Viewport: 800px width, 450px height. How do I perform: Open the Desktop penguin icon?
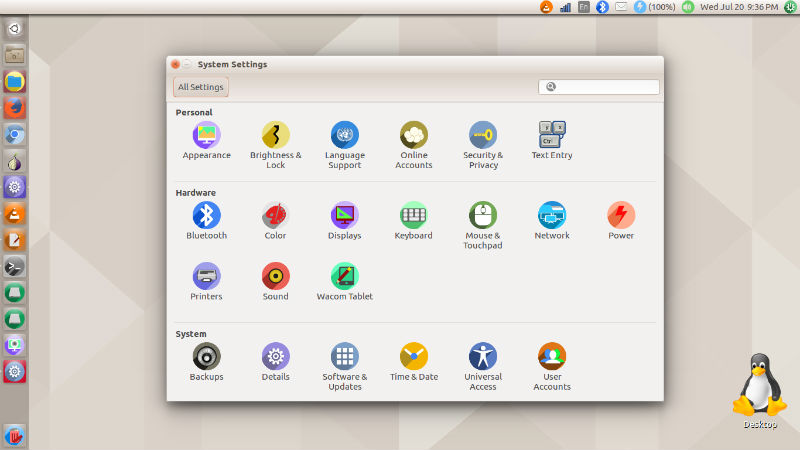coord(760,391)
